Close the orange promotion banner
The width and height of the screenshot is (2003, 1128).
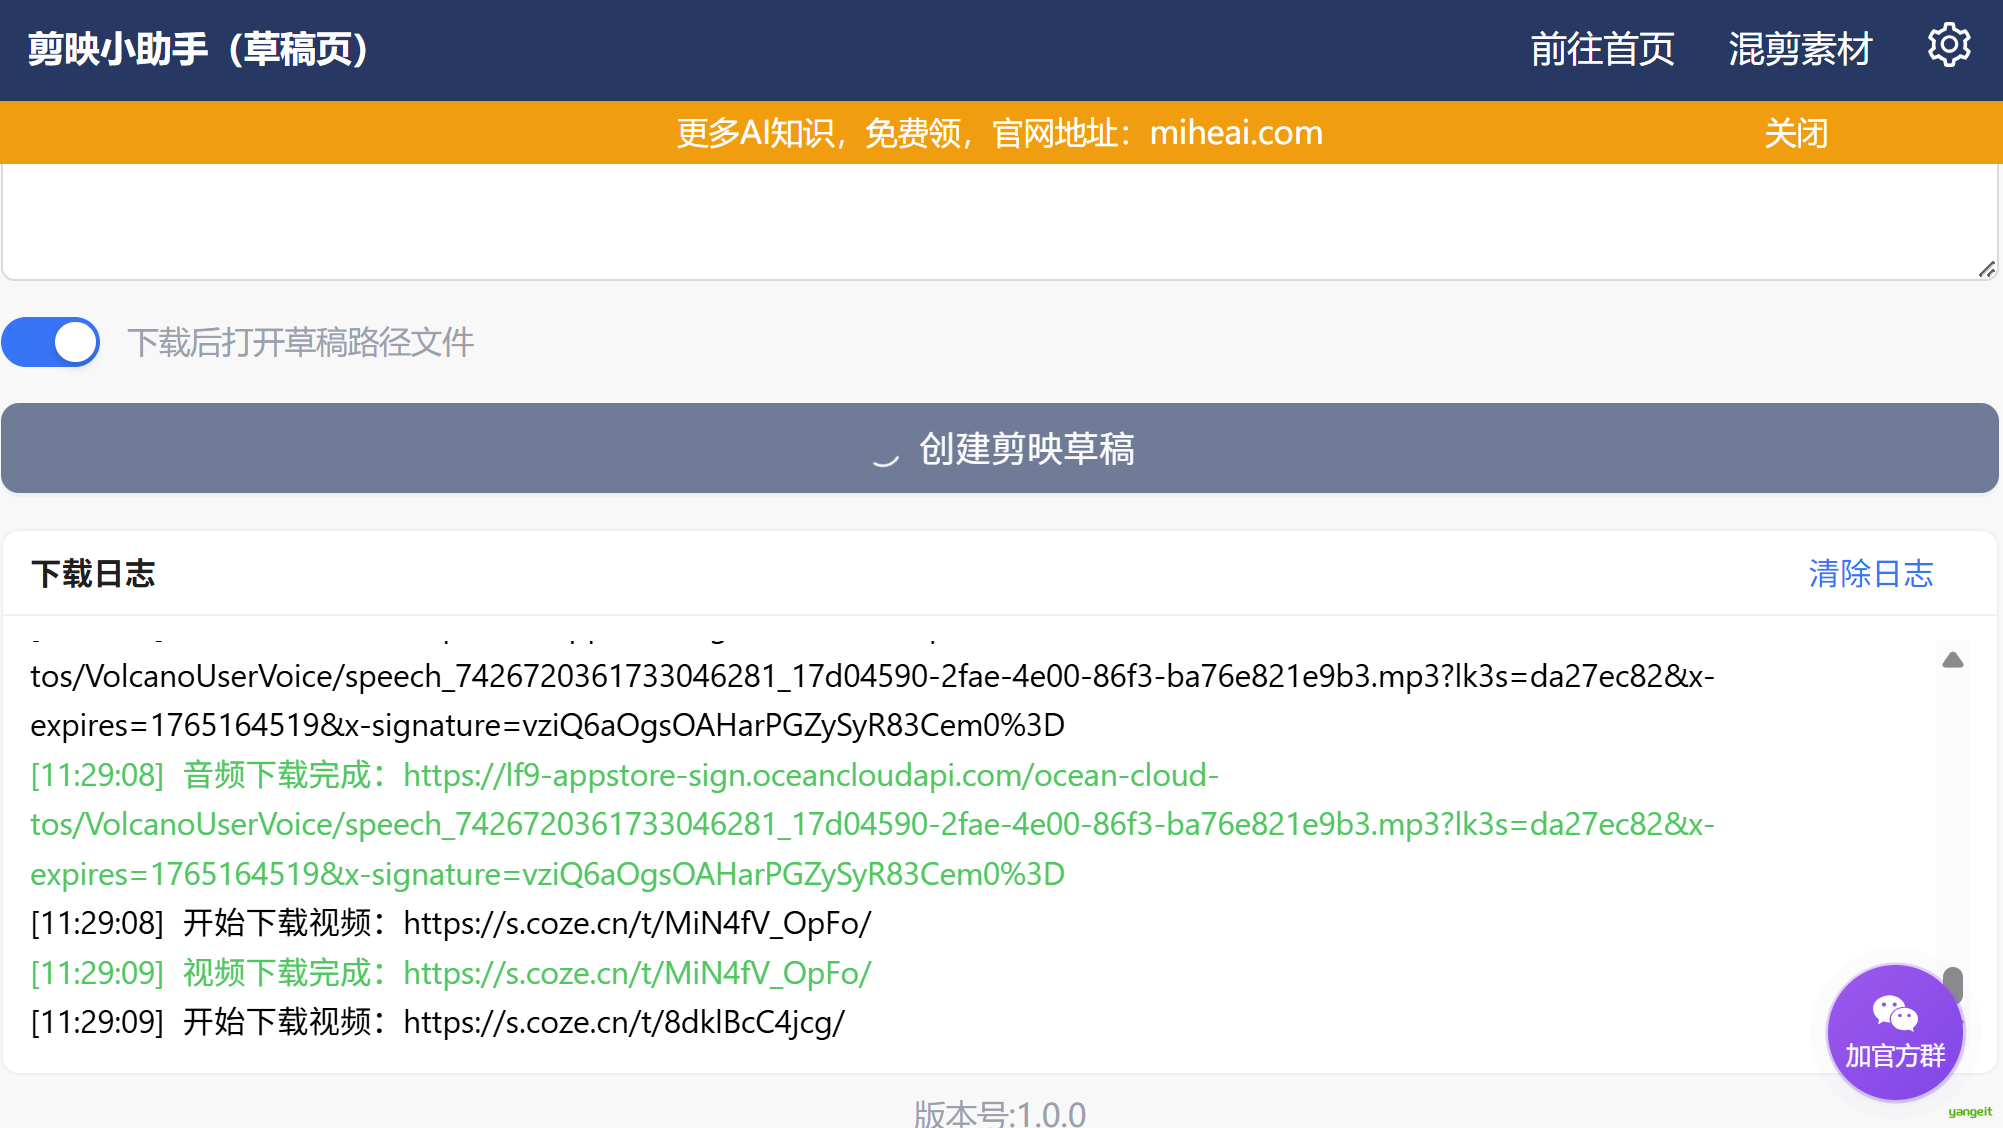[x=1795, y=133]
